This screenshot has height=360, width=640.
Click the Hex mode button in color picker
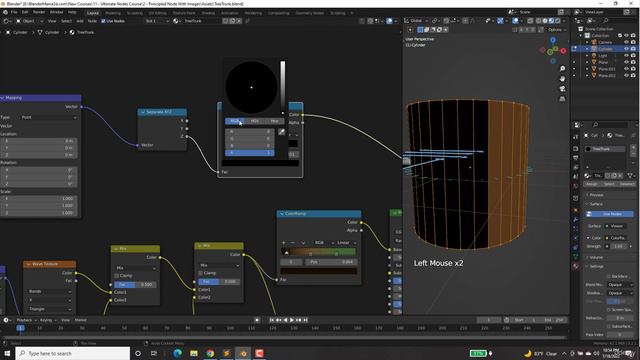(274, 121)
